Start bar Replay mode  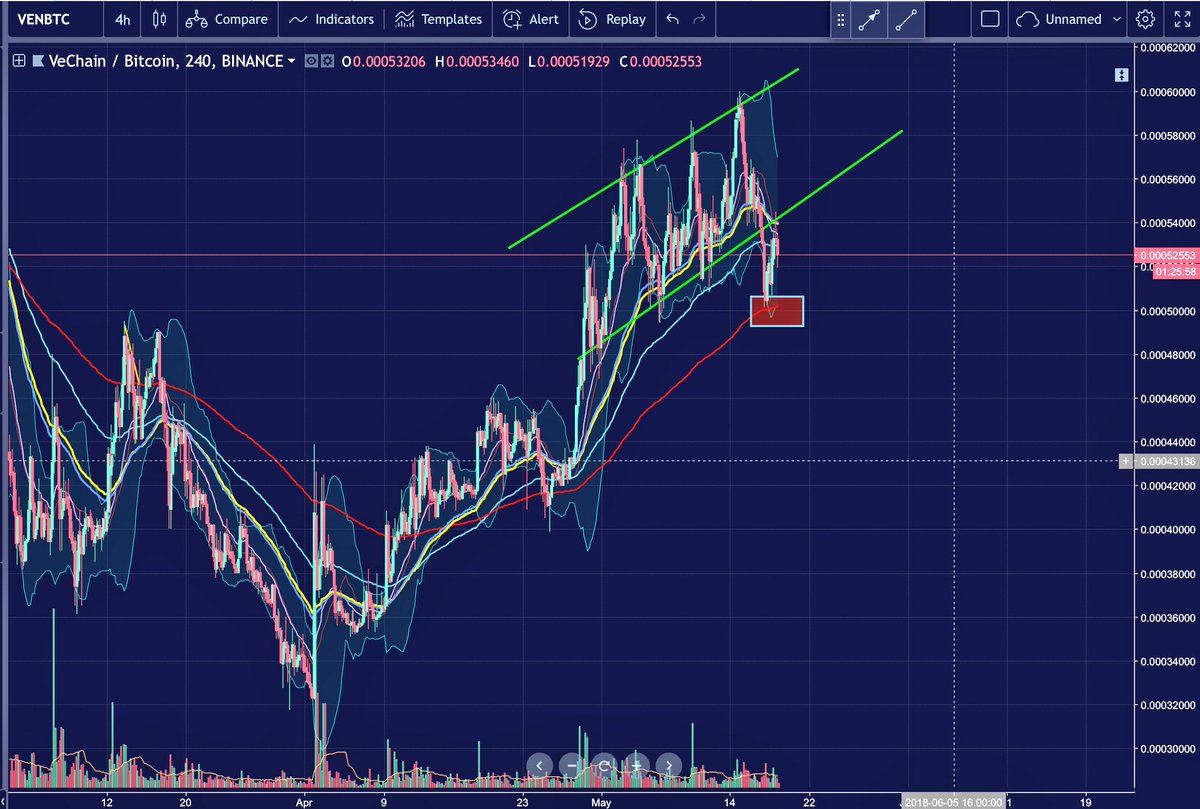point(610,19)
